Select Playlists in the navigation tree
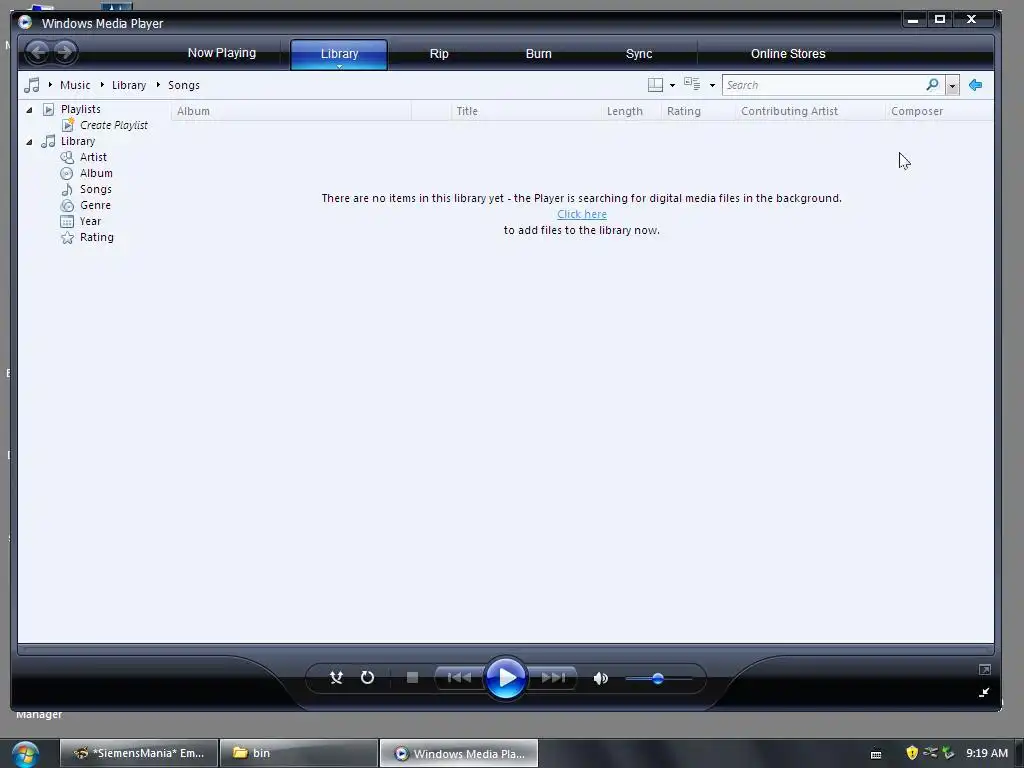 click(80, 109)
